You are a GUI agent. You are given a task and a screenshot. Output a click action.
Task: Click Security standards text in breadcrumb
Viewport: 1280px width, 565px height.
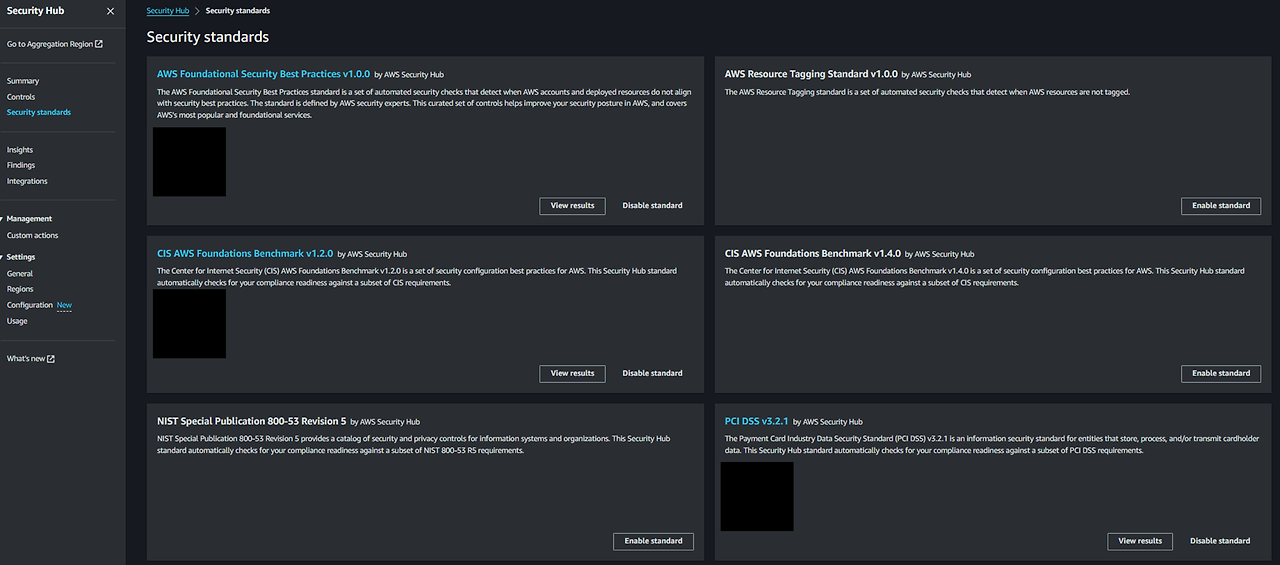[238, 10]
